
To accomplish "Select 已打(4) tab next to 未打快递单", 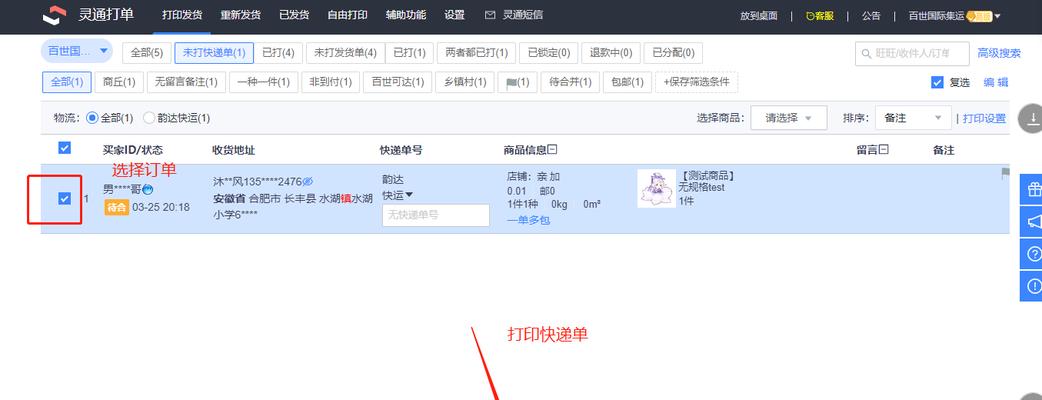I will coord(278,53).
